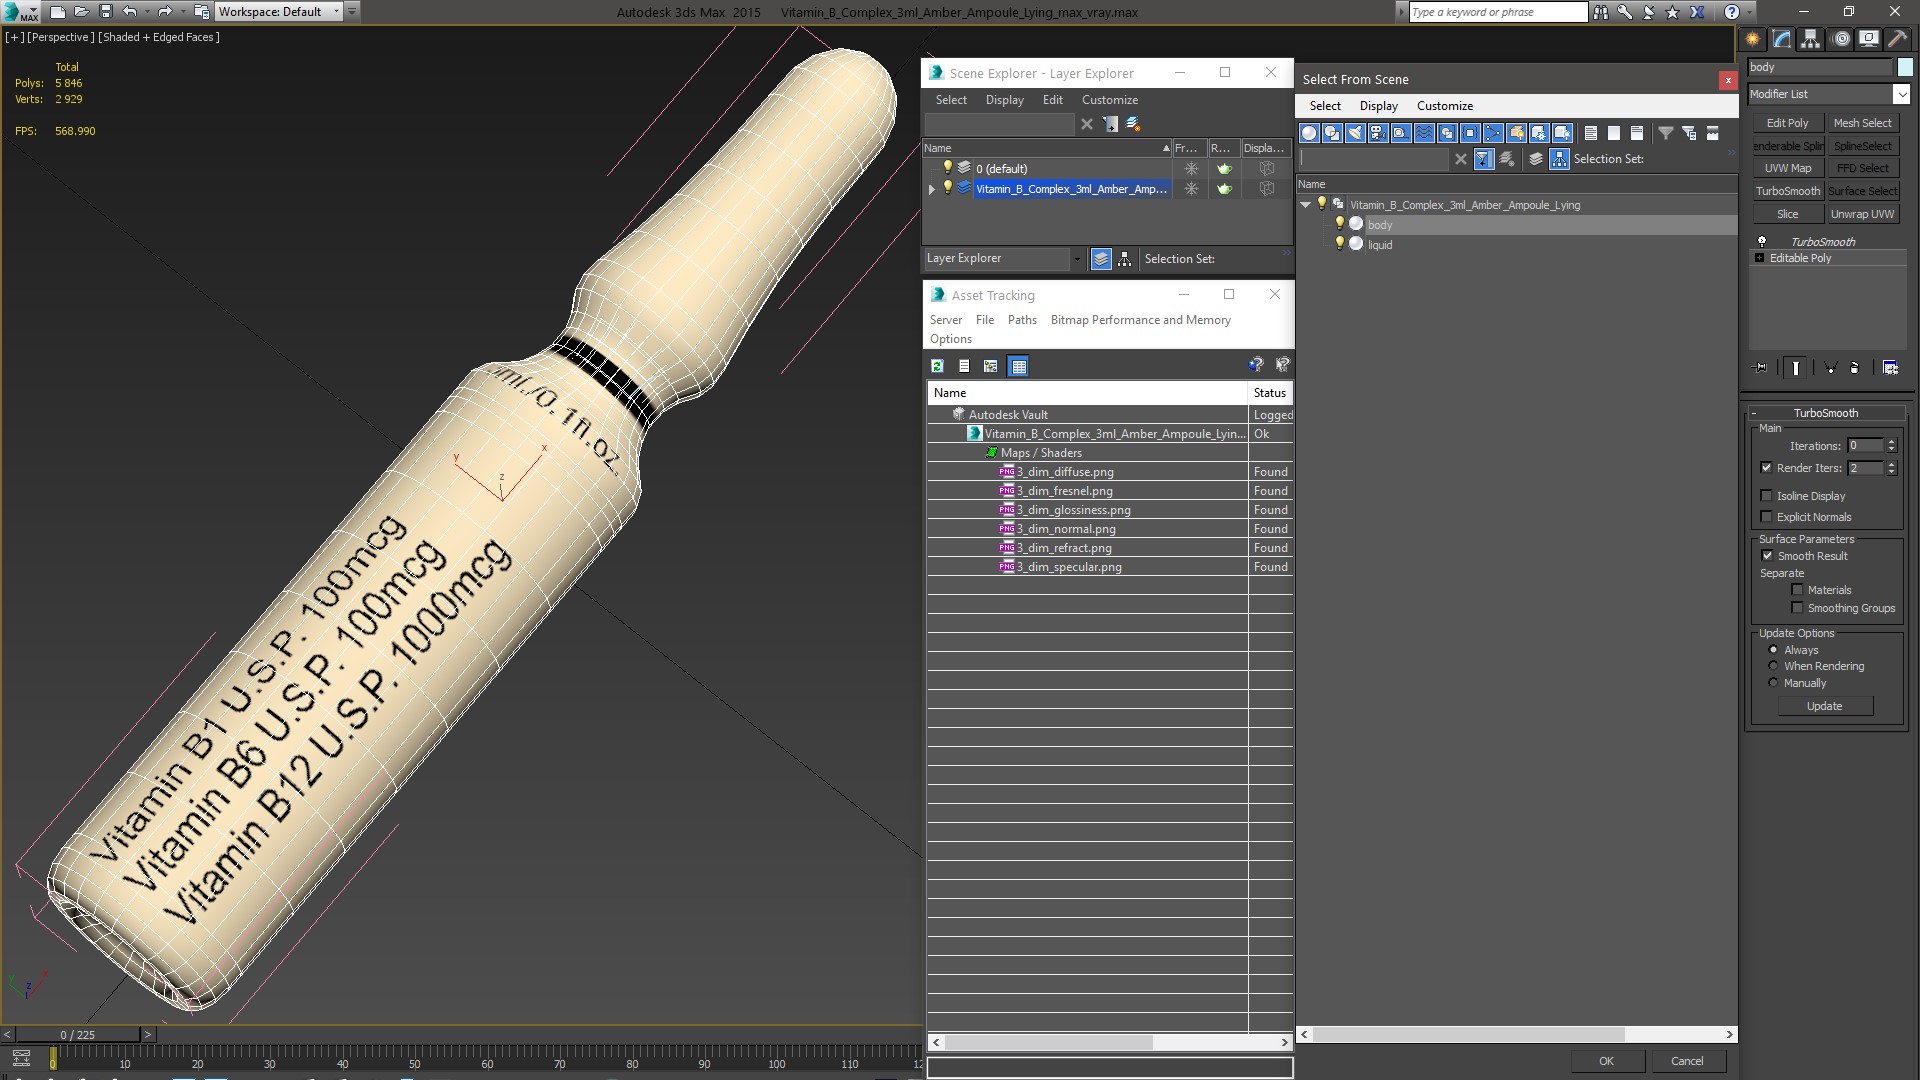The image size is (1920, 1080).
Task: Enable Explicit Normals checkbox
Action: tap(1766, 517)
